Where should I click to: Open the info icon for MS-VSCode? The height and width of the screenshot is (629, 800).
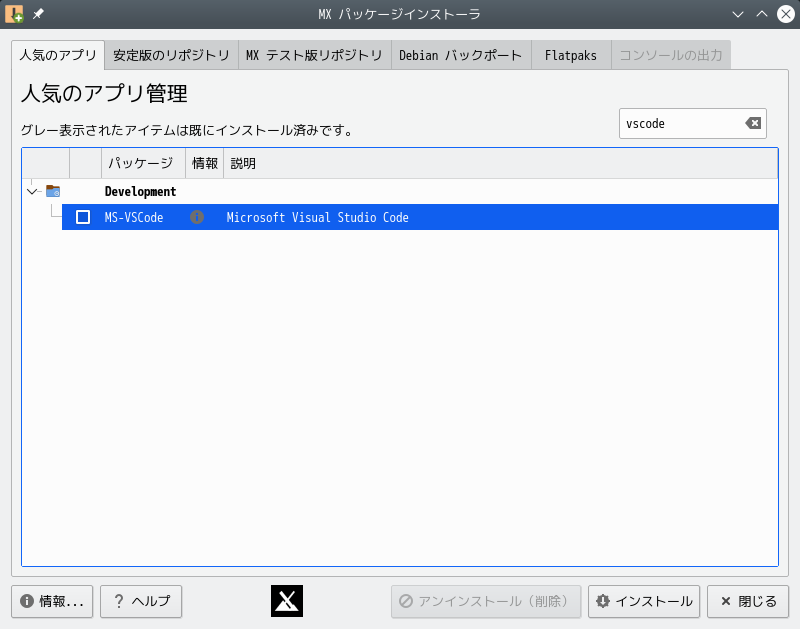pos(197,217)
